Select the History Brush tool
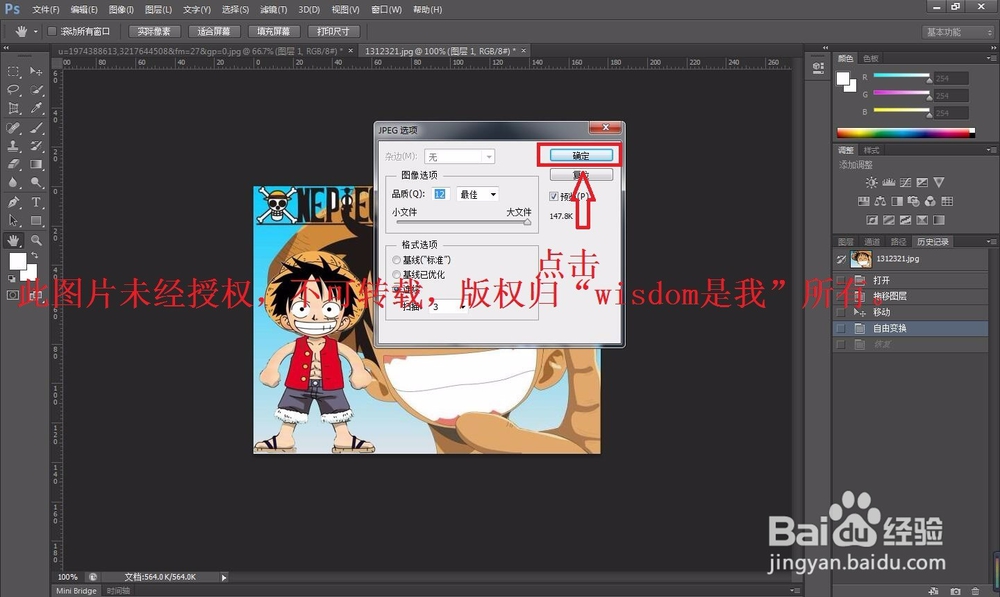1000x597 pixels. tap(36, 146)
